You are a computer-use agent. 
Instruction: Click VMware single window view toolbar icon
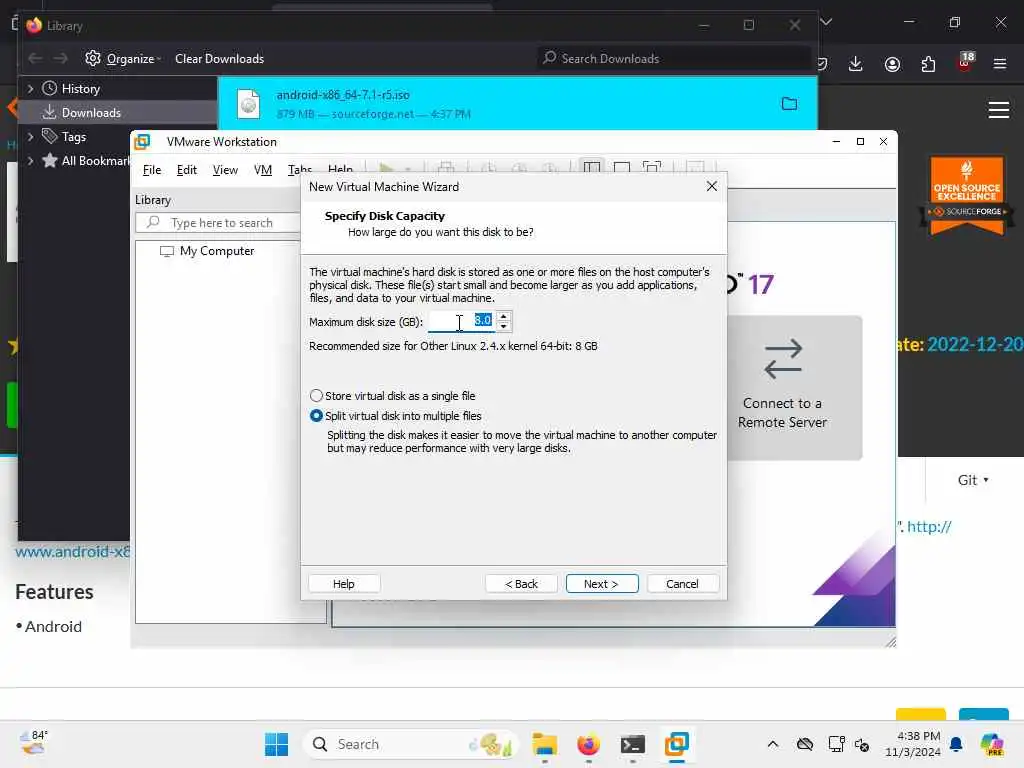coord(622,168)
